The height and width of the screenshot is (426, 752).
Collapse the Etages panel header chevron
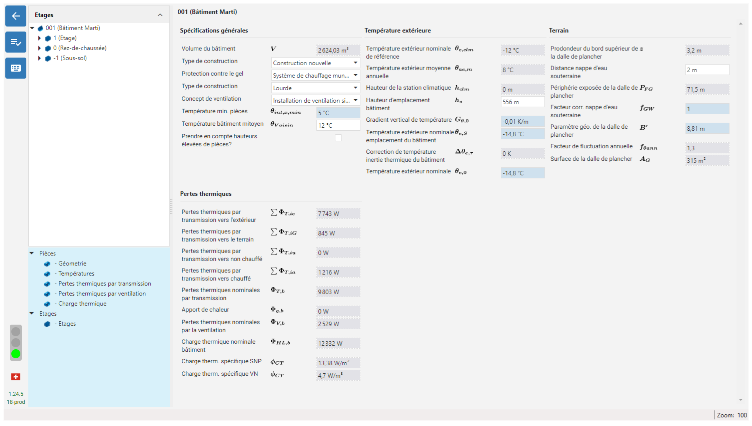click(160, 15)
